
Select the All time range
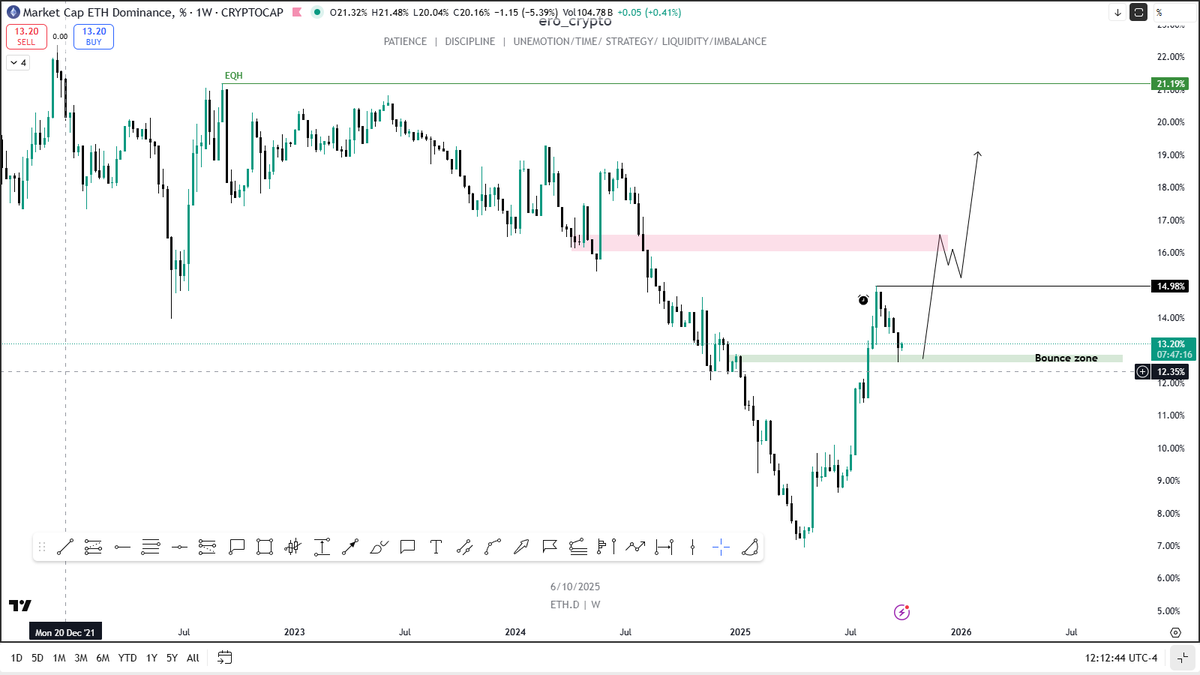click(193, 658)
